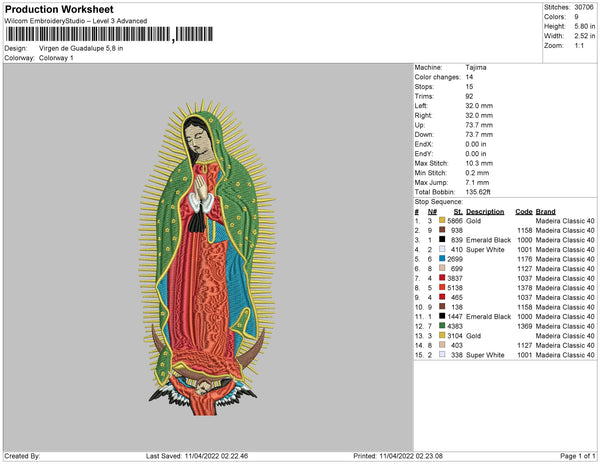The width and height of the screenshot is (600, 464).
Task: Click the Virgen de Guadalupe embroidery preview
Action: 207,257
